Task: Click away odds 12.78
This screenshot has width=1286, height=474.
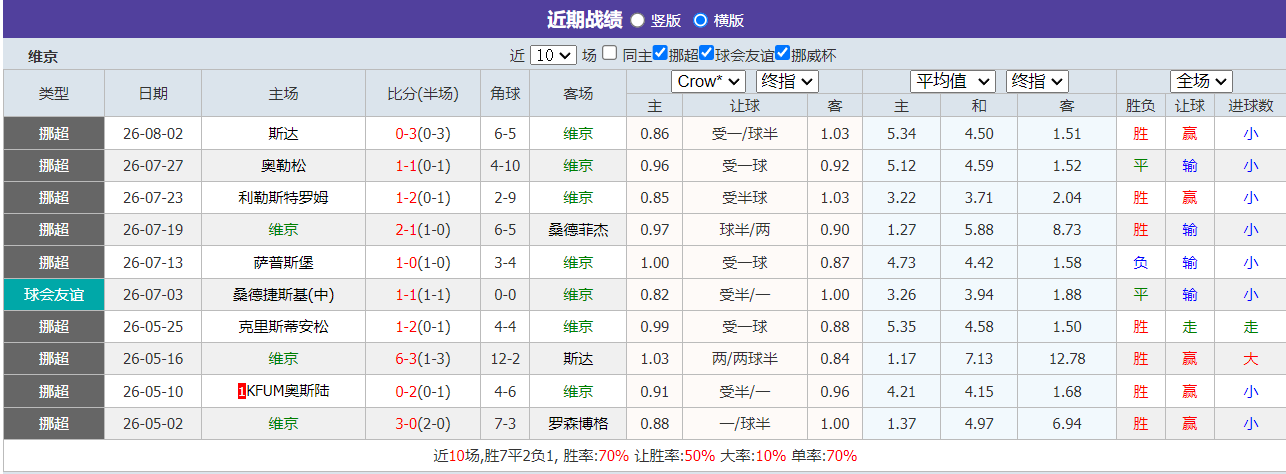Action: 1067,358
